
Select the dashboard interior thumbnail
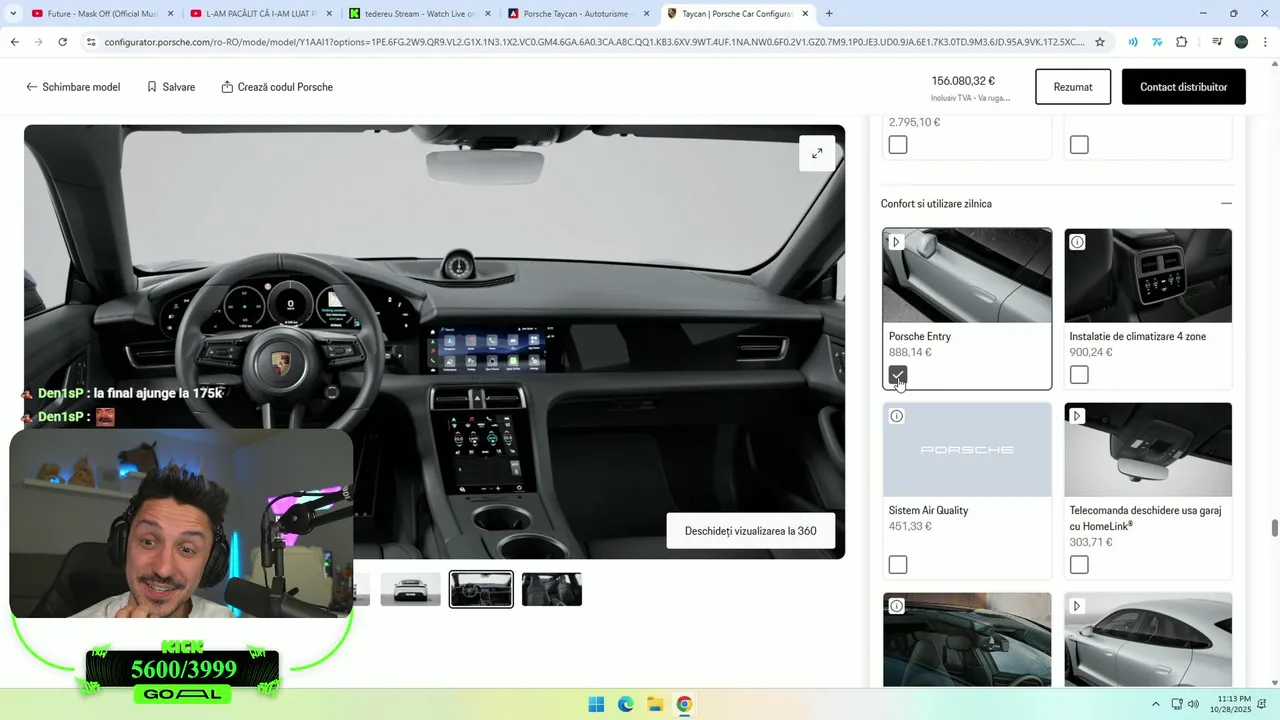481,589
